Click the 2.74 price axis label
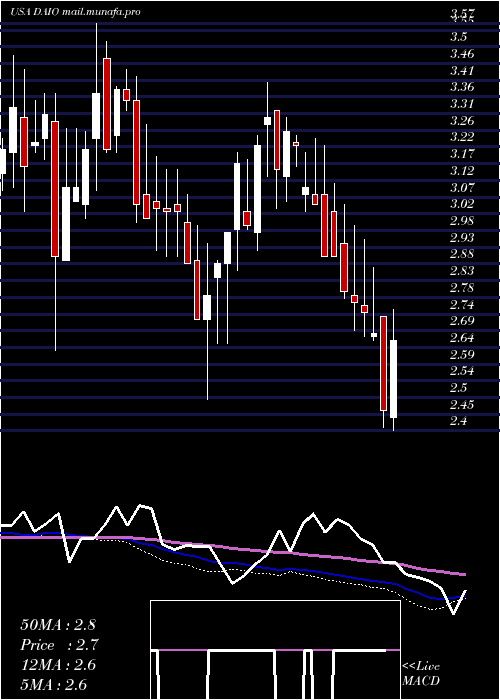 [462, 304]
